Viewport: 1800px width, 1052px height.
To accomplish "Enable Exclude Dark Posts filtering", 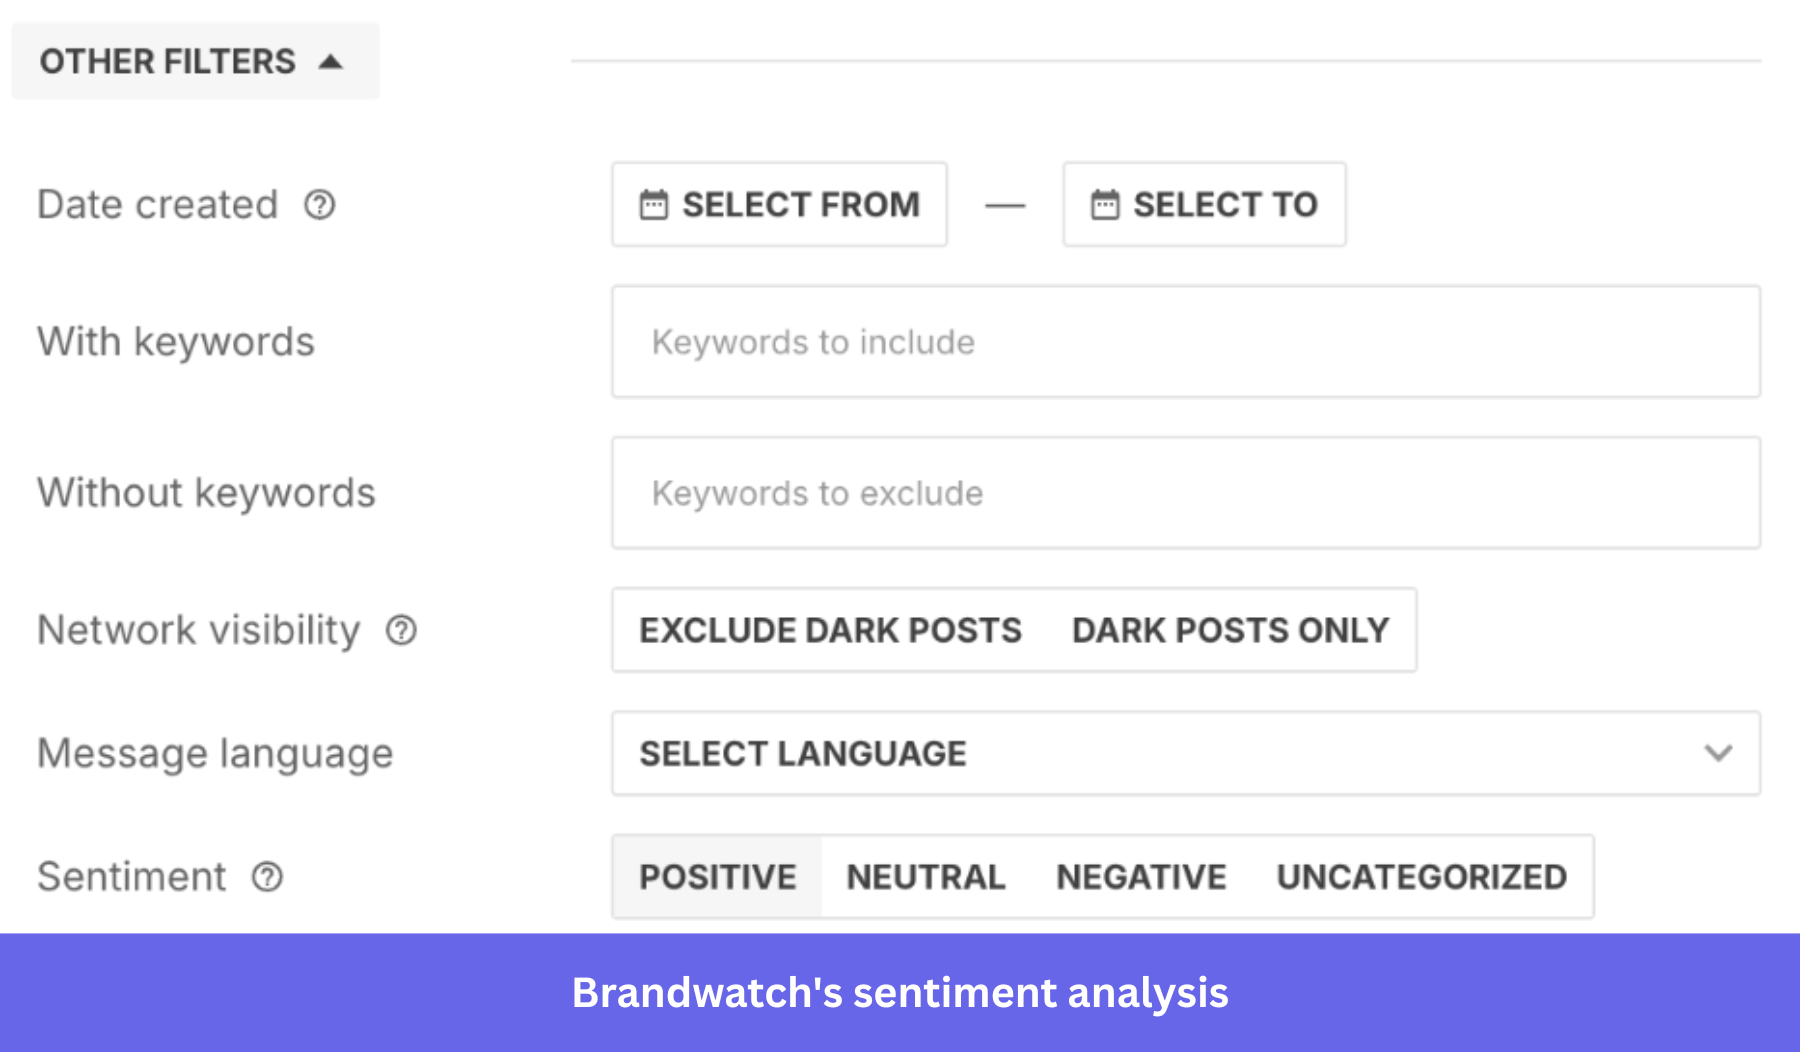I will click(831, 630).
